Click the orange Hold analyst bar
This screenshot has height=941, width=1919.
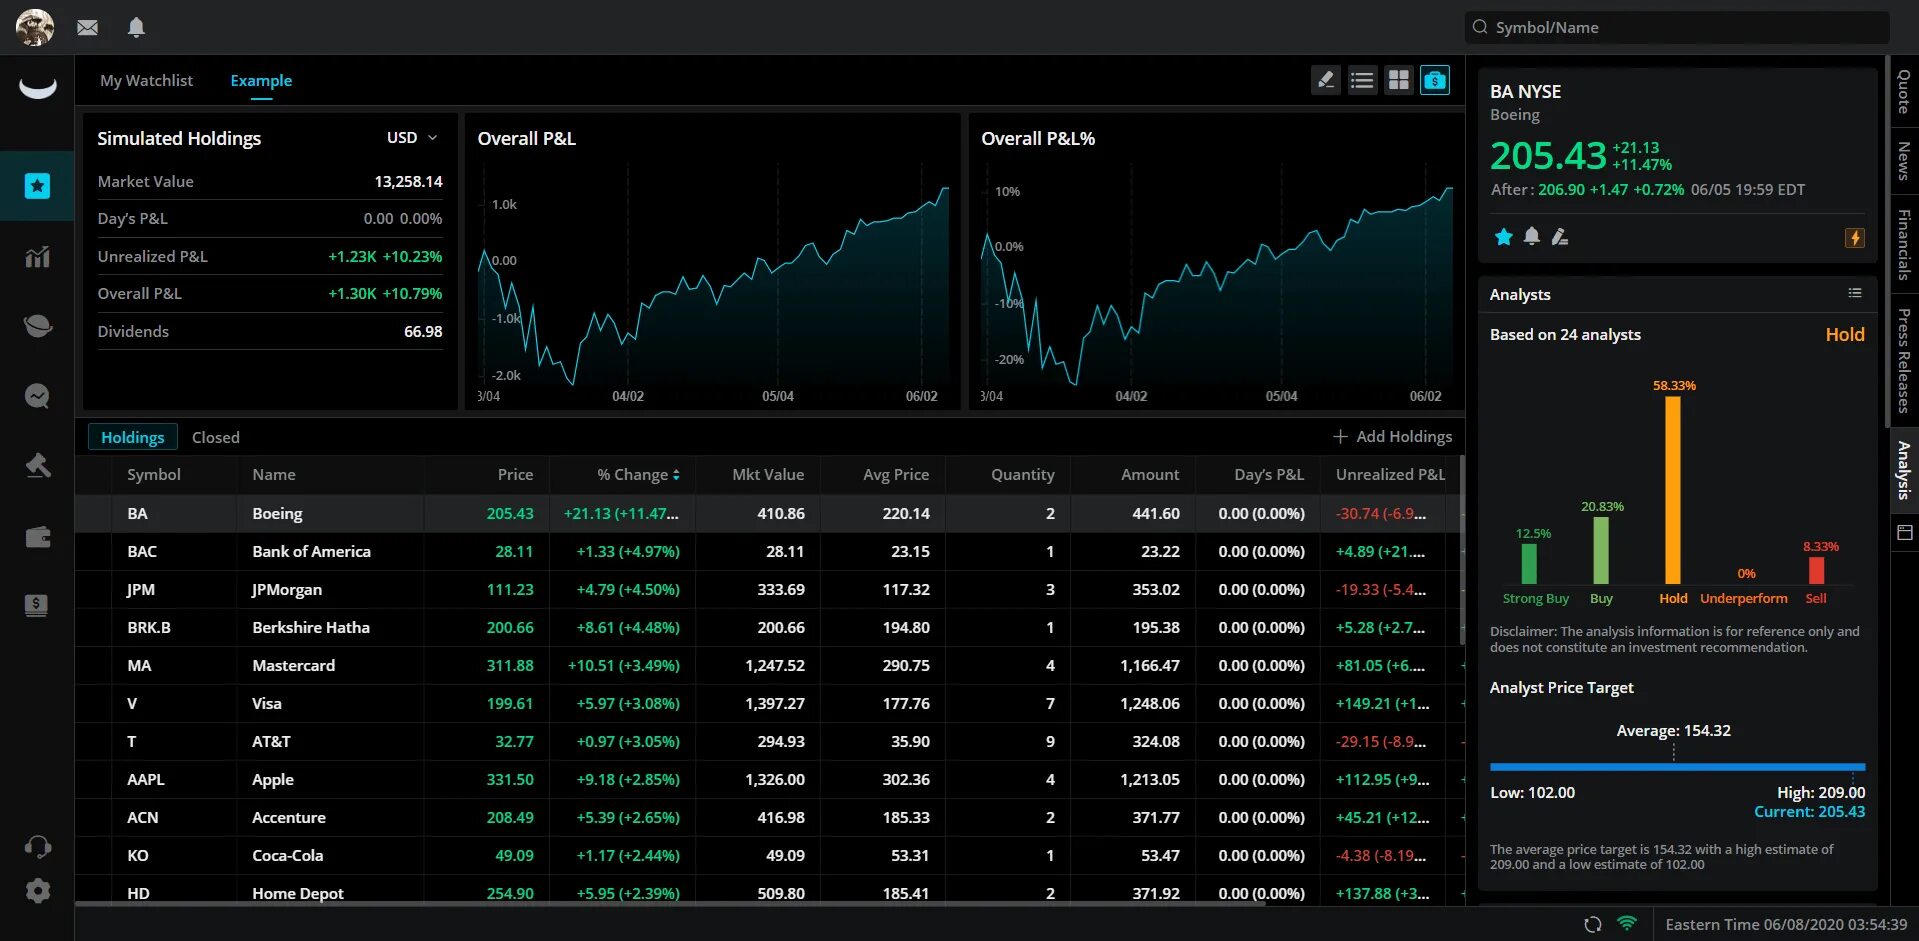(x=1672, y=490)
